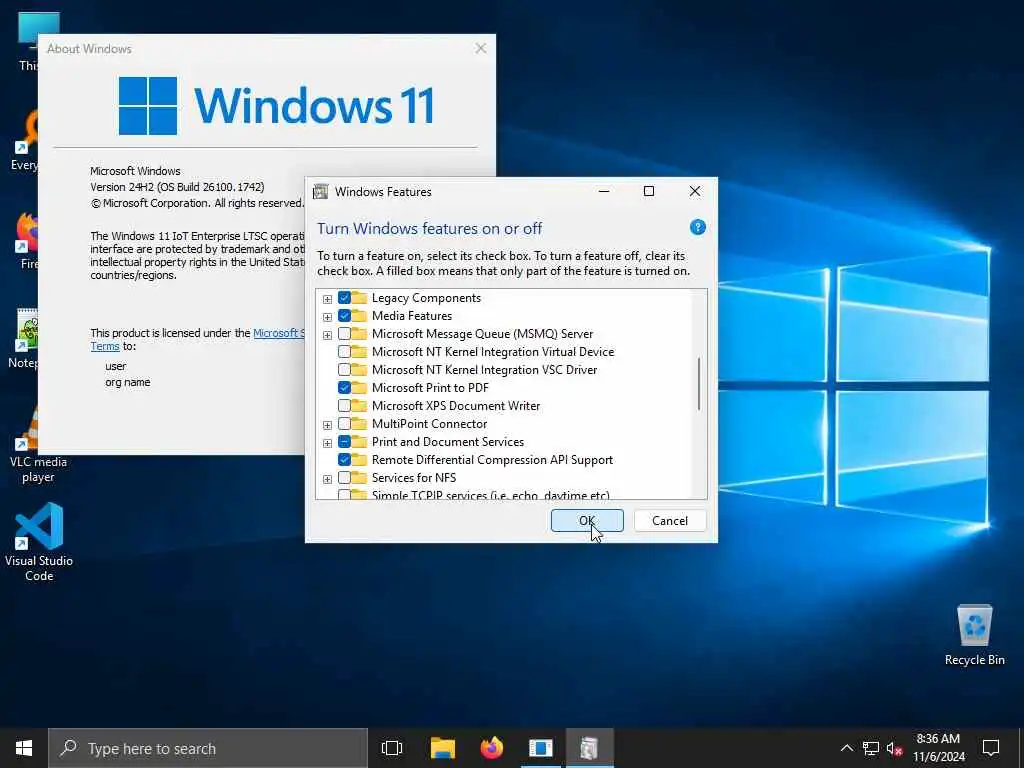Expand Print and Document Services node
The height and width of the screenshot is (768, 1024).
click(x=327, y=443)
